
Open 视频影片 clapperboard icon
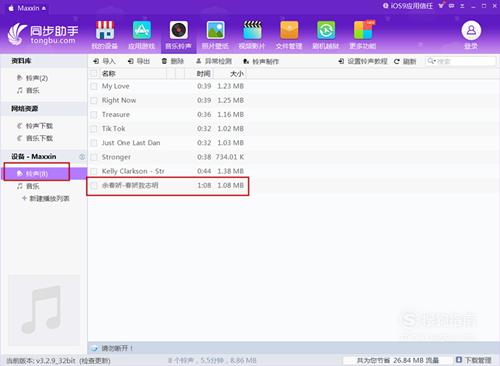(x=252, y=30)
